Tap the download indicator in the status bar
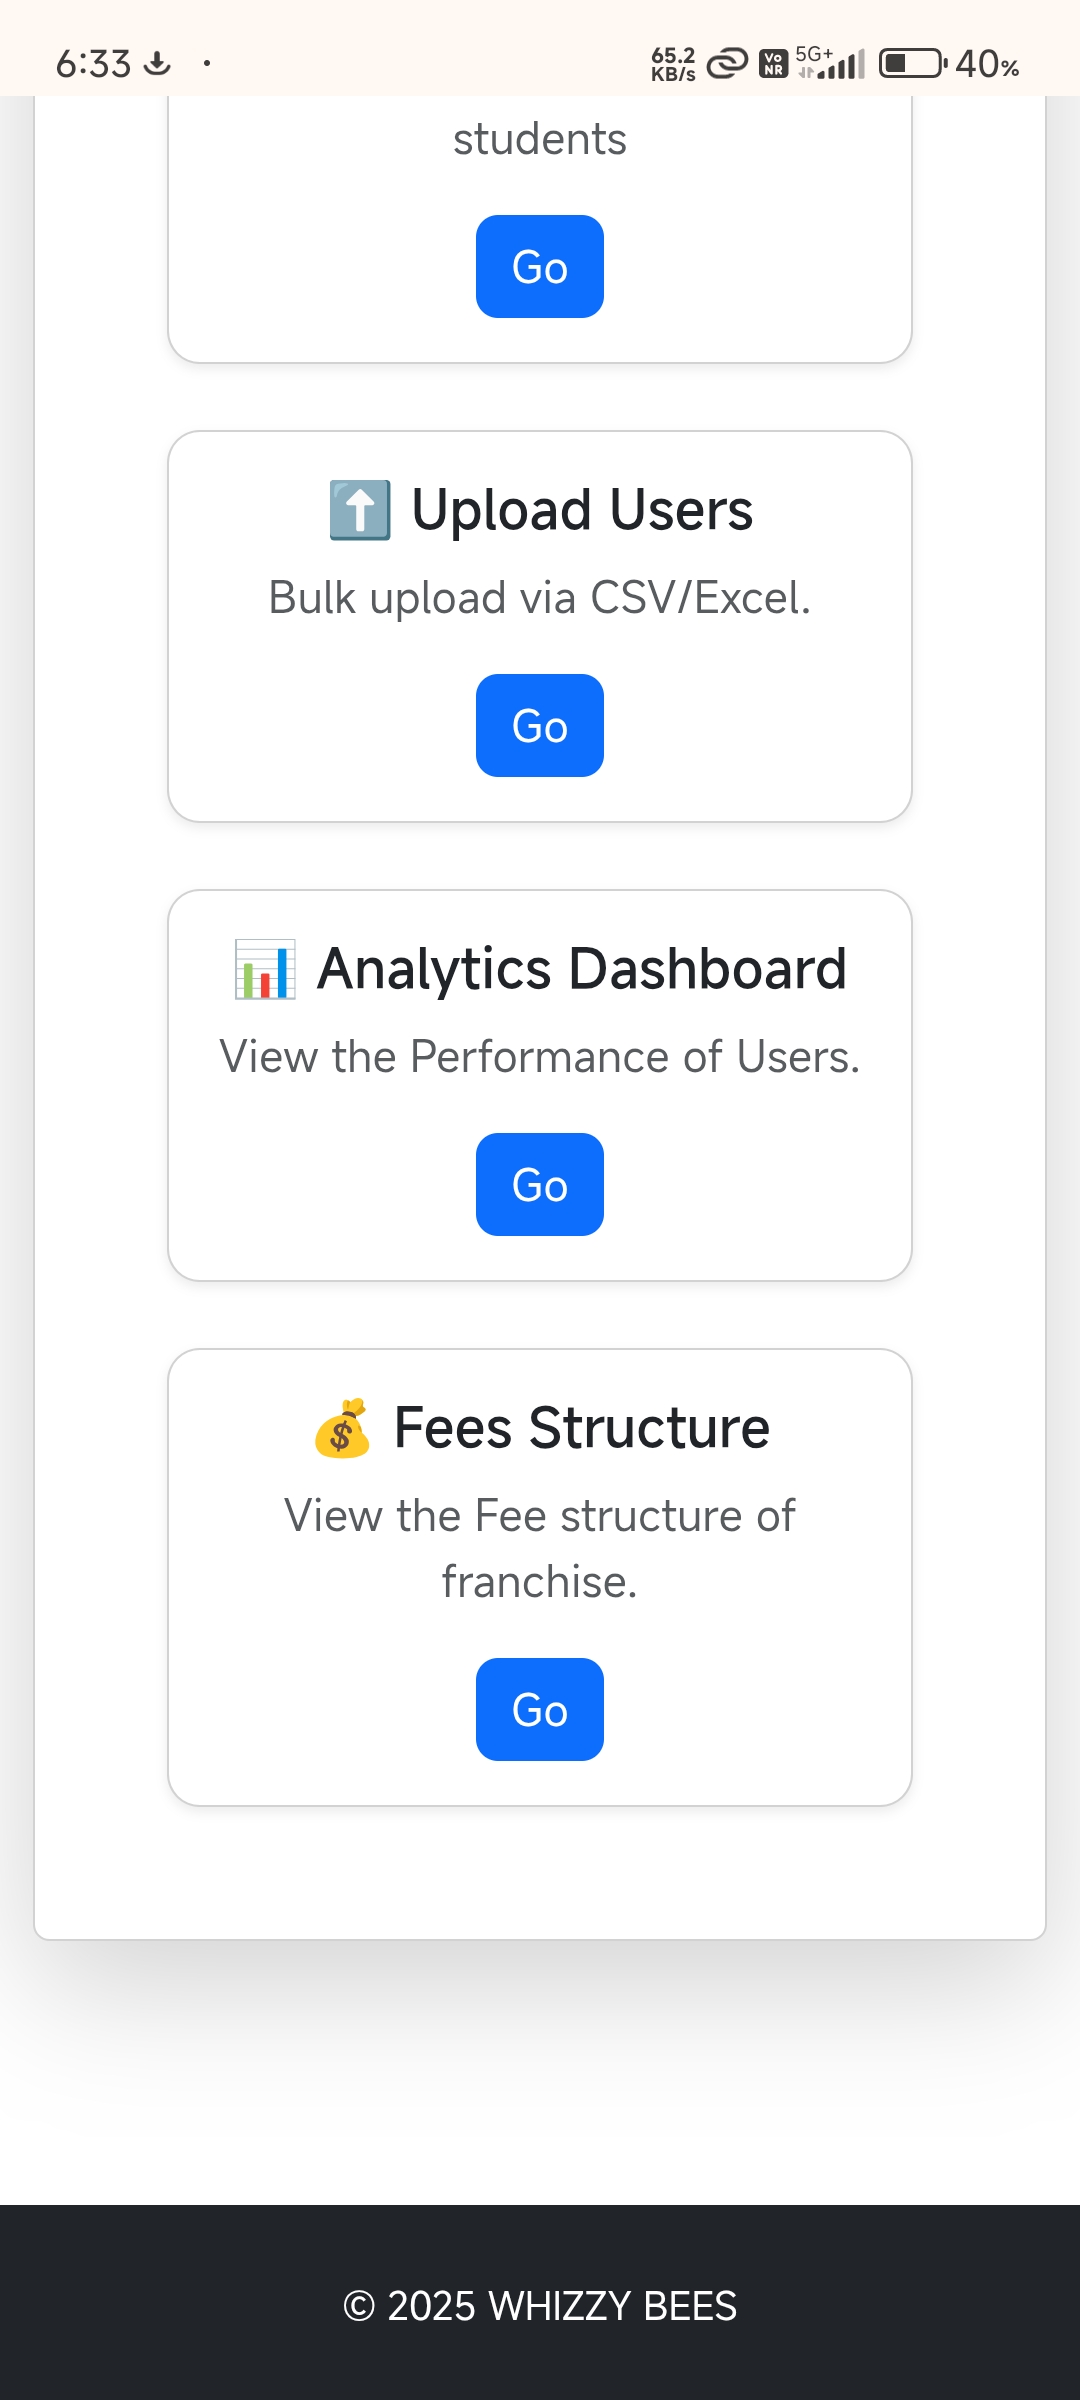The height and width of the screenshot is (2400, 1080). (157, 64)
